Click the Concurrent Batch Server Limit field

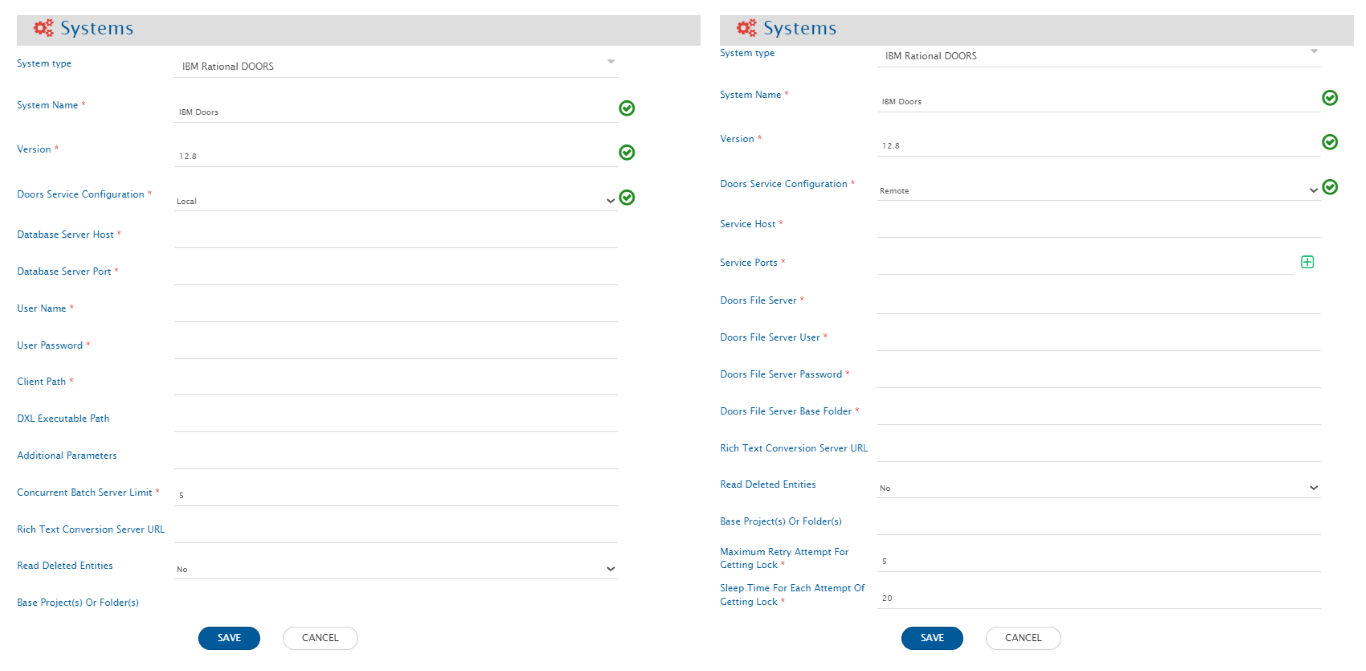click(395, 495)
